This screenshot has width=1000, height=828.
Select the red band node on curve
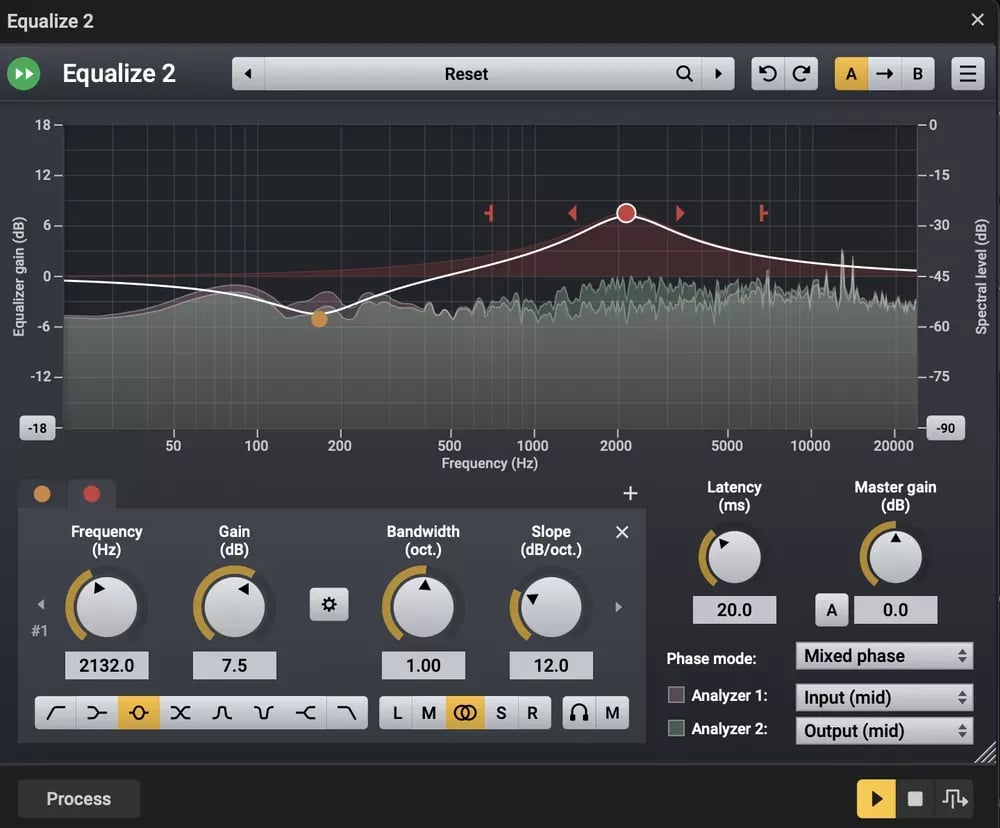pyautogui.click(x=626, y=213)
